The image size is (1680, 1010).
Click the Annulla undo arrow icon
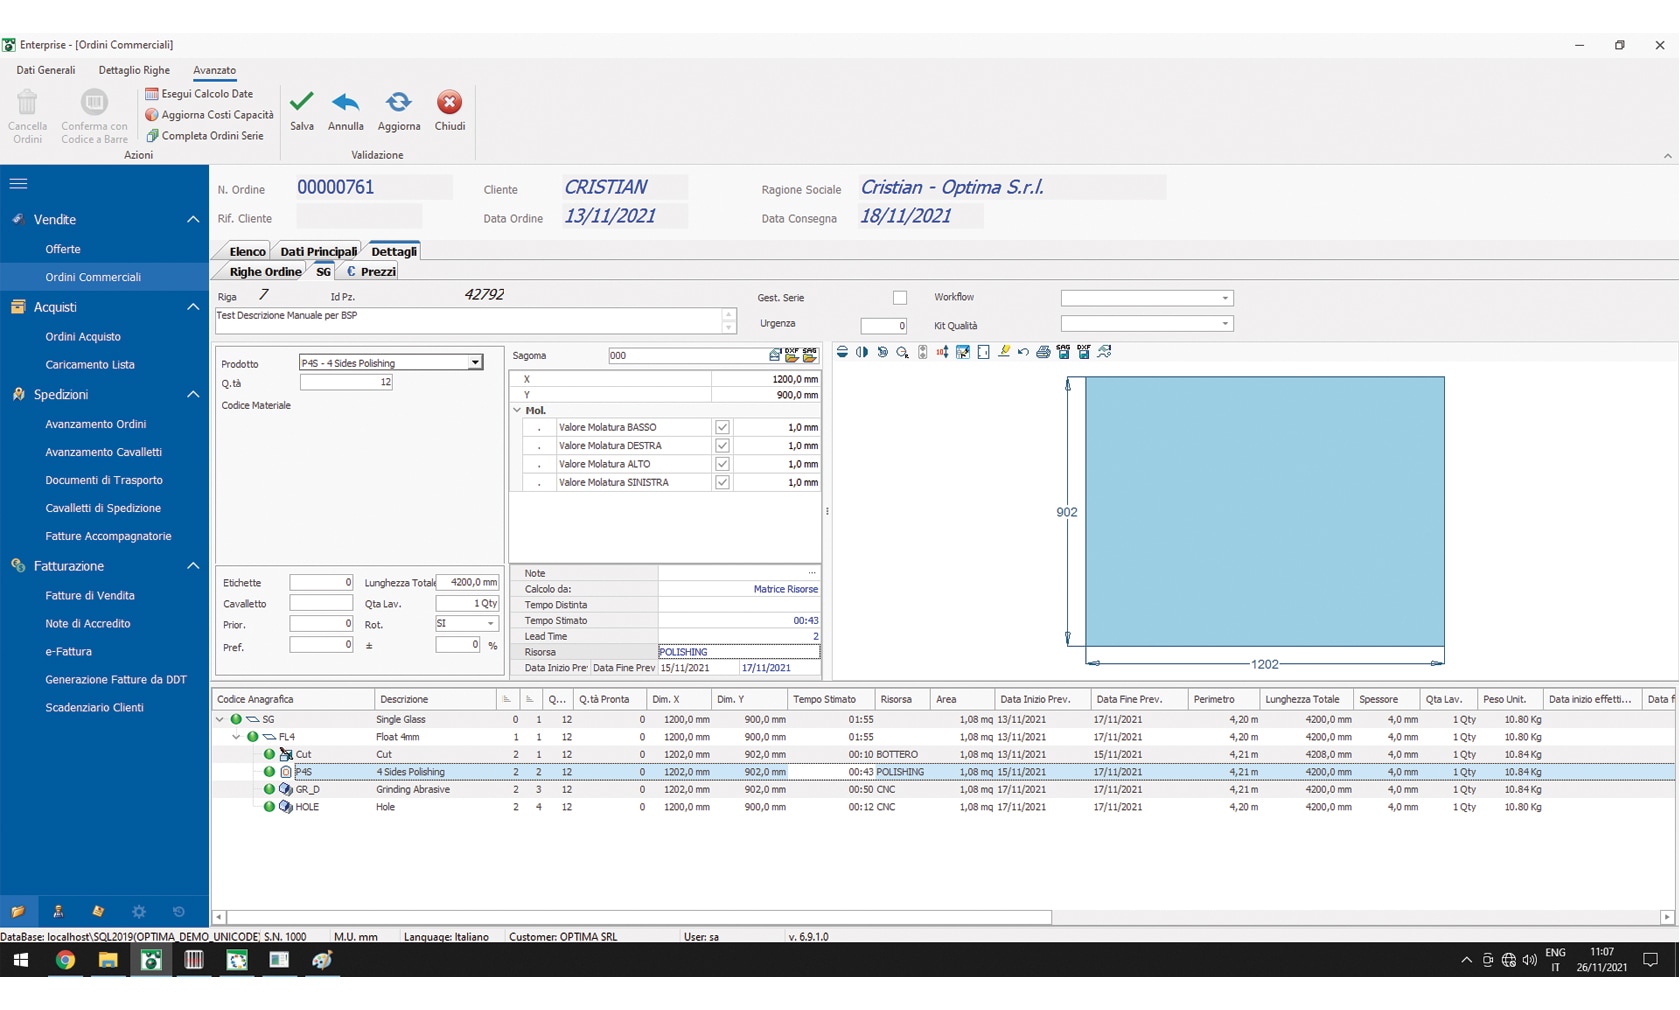point(346,102)
